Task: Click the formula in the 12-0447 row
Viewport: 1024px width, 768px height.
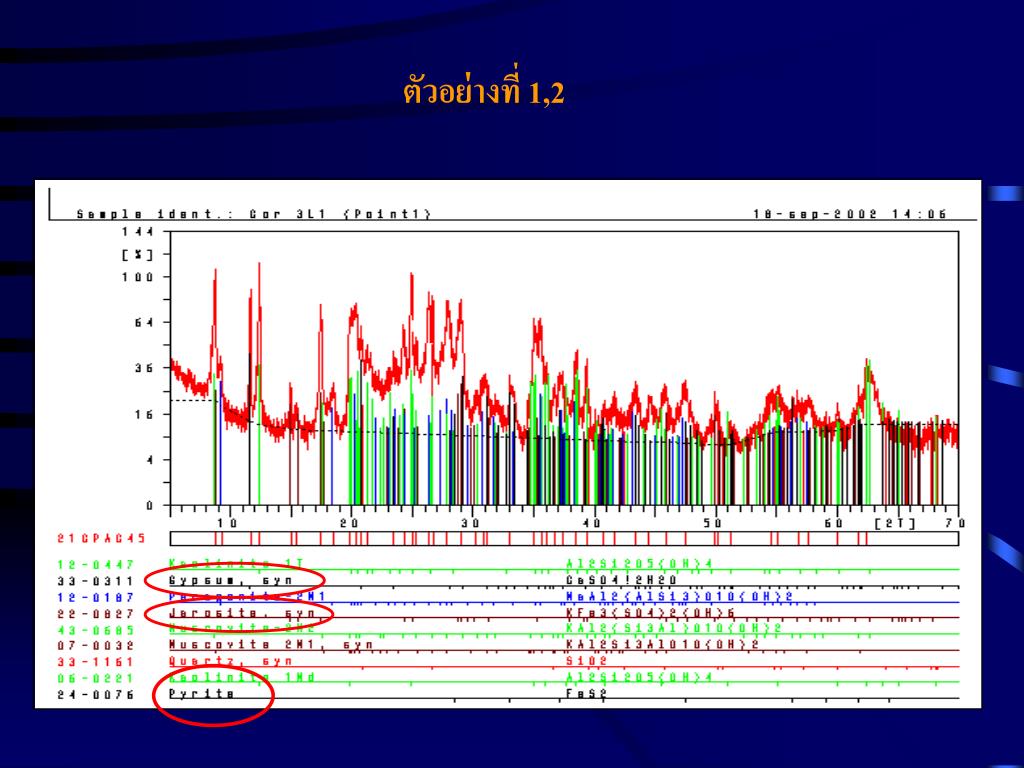Action: (x=639, y=564)
